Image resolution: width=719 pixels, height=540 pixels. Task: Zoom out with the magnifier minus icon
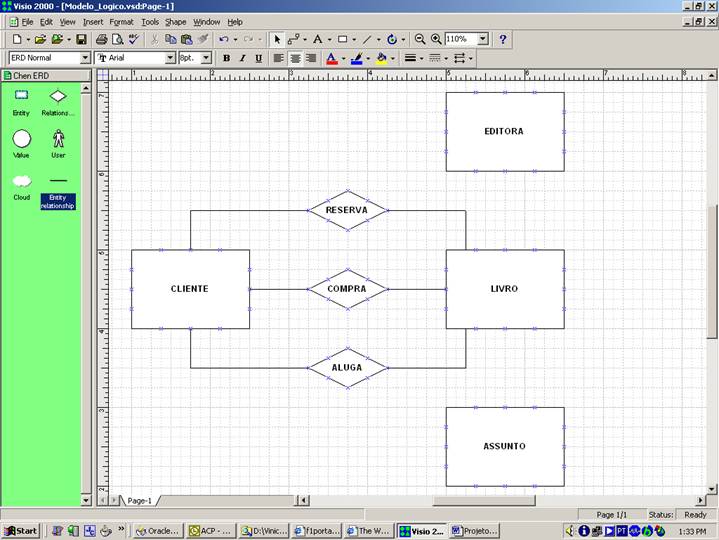[420, 39]
